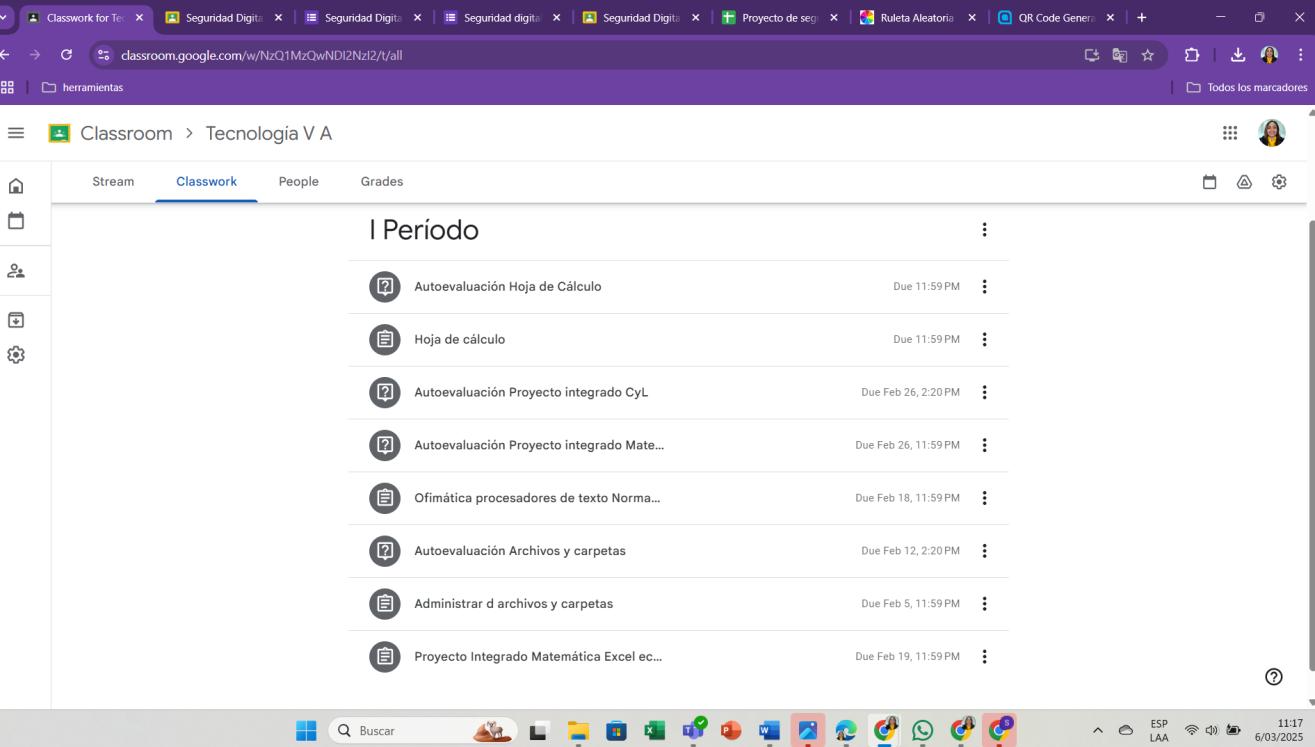Image resolution: width=1315 pixels, height=747 pixels.
Task: Open the Ofimática procesadores de texto assignment
Action: [x=678, y=498]
